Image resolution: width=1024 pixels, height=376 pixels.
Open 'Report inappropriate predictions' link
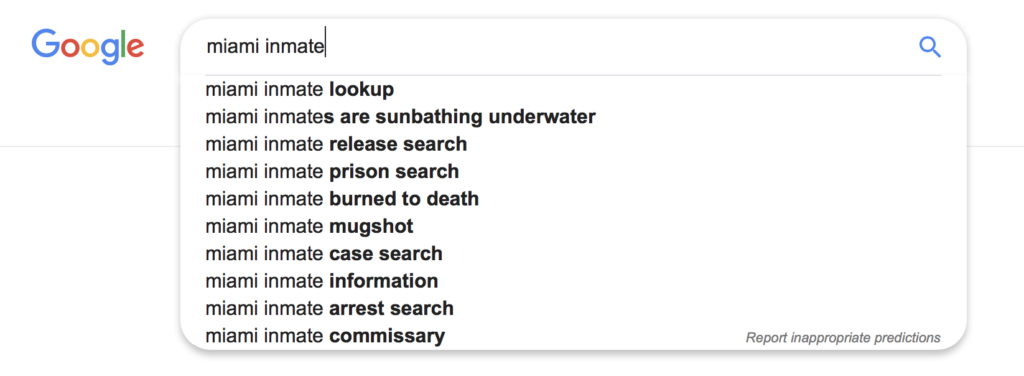pyautogui.click(x=843, y=337)
